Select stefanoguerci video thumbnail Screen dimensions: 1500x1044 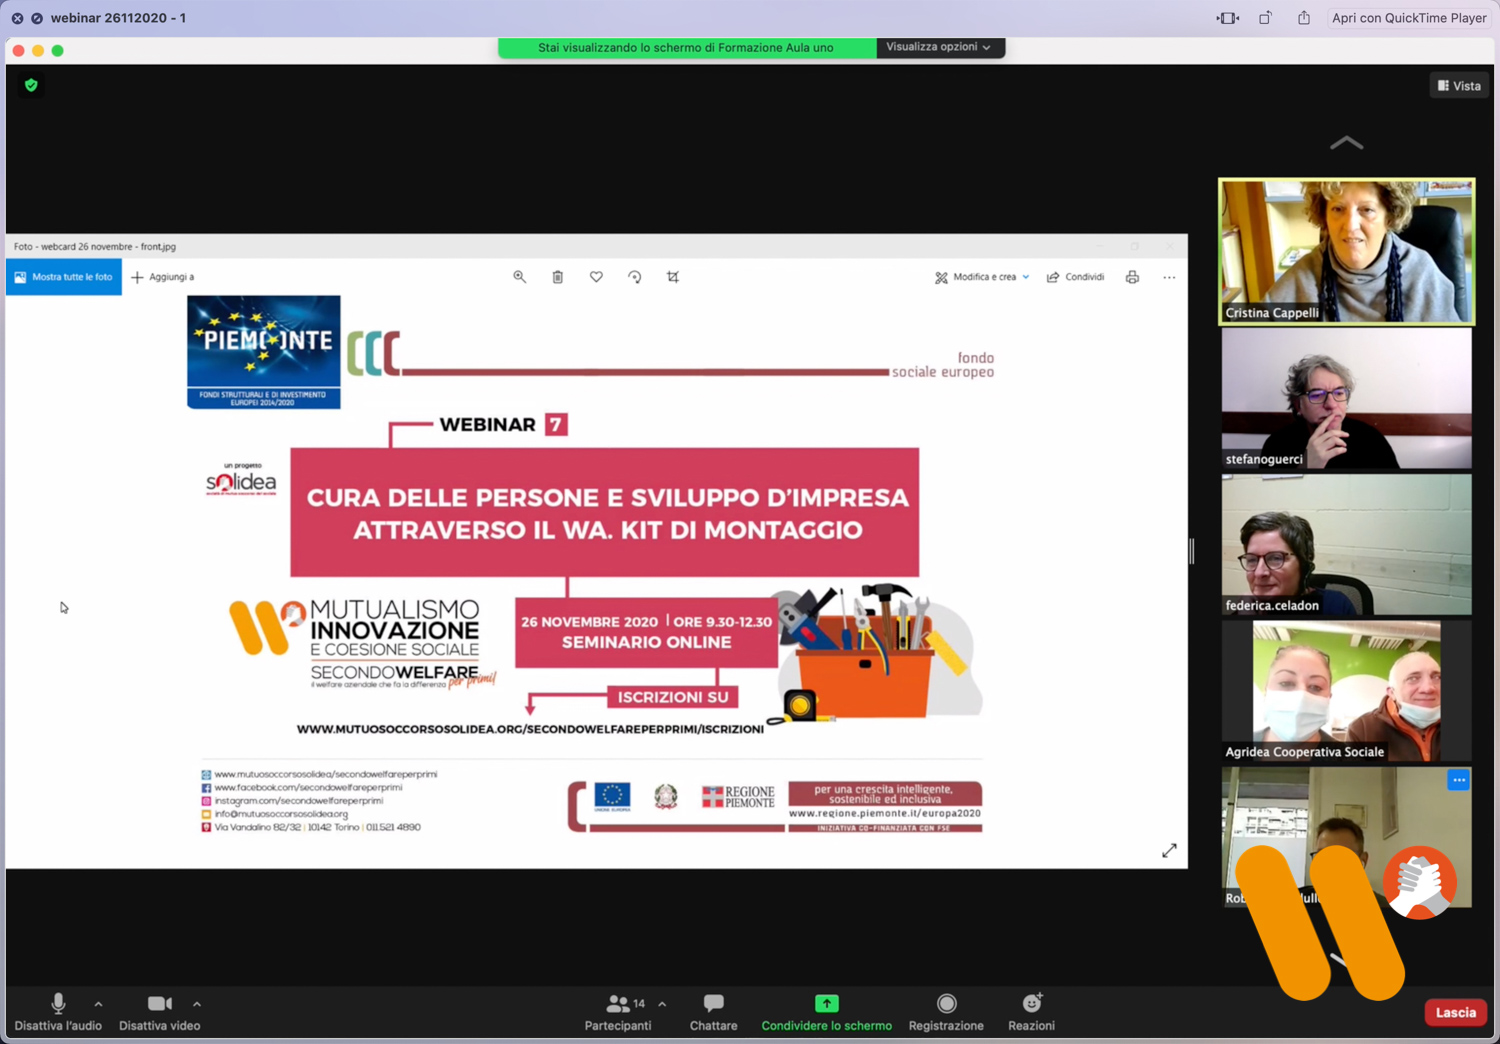(x=1346, y=399)
